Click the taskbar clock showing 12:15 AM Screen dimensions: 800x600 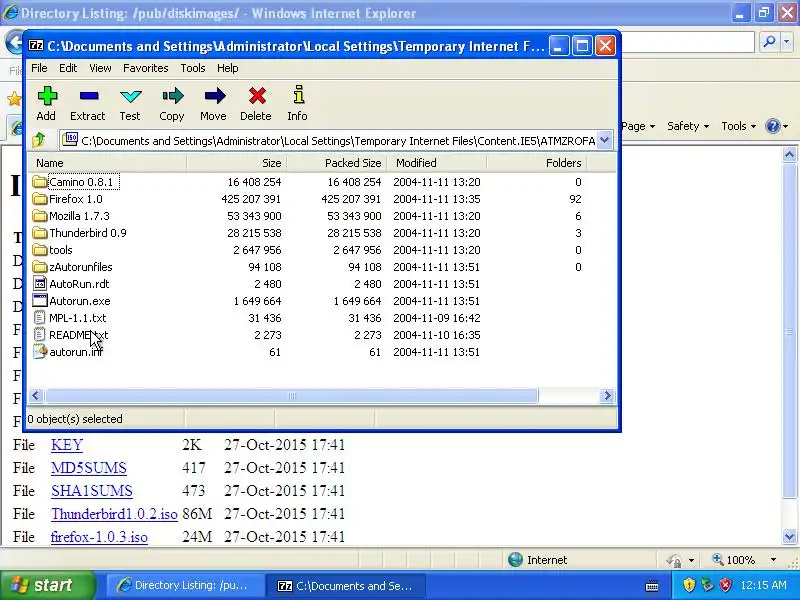point(763,585)
